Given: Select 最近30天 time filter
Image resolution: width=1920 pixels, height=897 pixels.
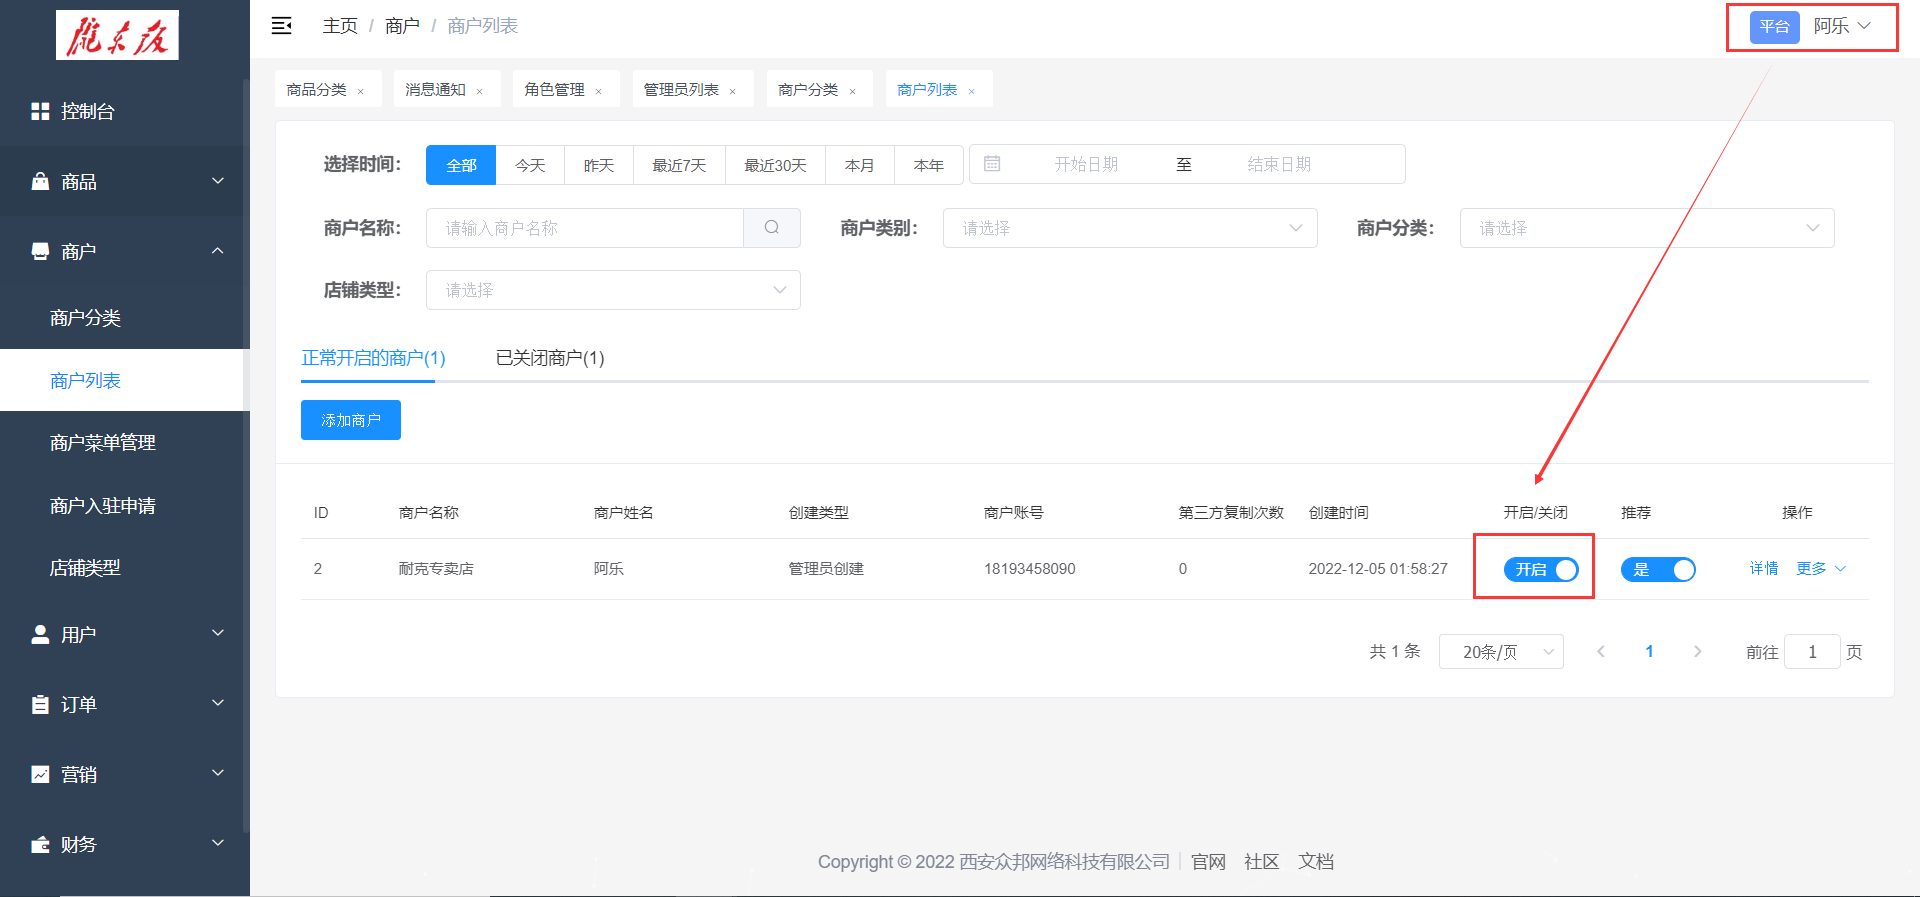Looking at the screenshot, I should 775,165.
